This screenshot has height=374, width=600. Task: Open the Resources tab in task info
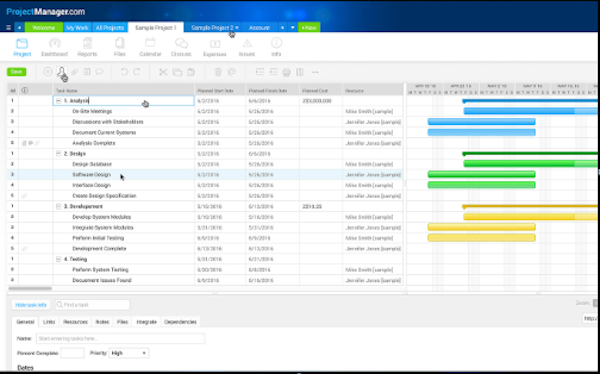(75, 322)
